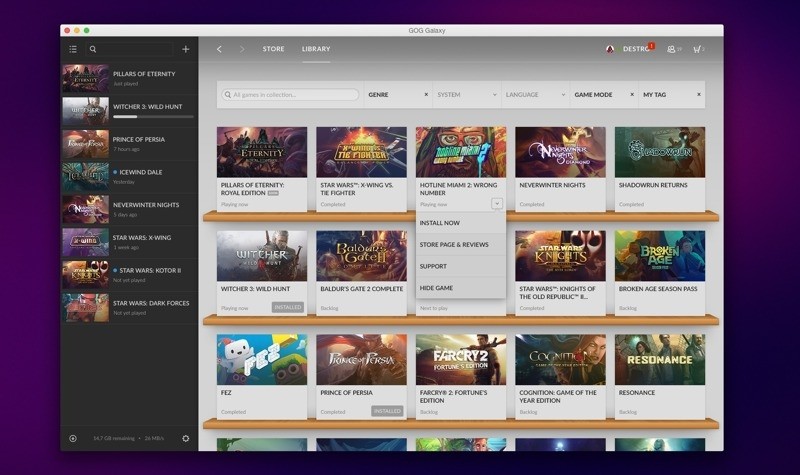
Task: Focus the 'All games in collection' search field
Action: coord(290,94)
